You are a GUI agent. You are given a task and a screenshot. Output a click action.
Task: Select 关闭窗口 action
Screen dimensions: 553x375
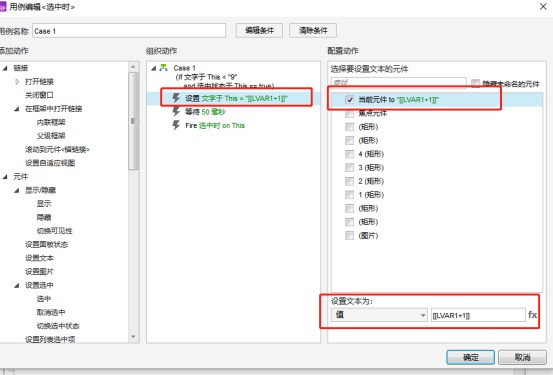(x=39, y=95)
